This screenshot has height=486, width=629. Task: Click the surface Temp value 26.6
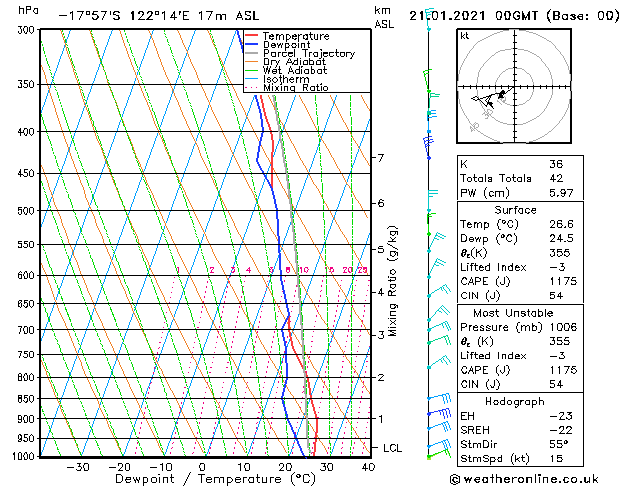tap(561, 224)
